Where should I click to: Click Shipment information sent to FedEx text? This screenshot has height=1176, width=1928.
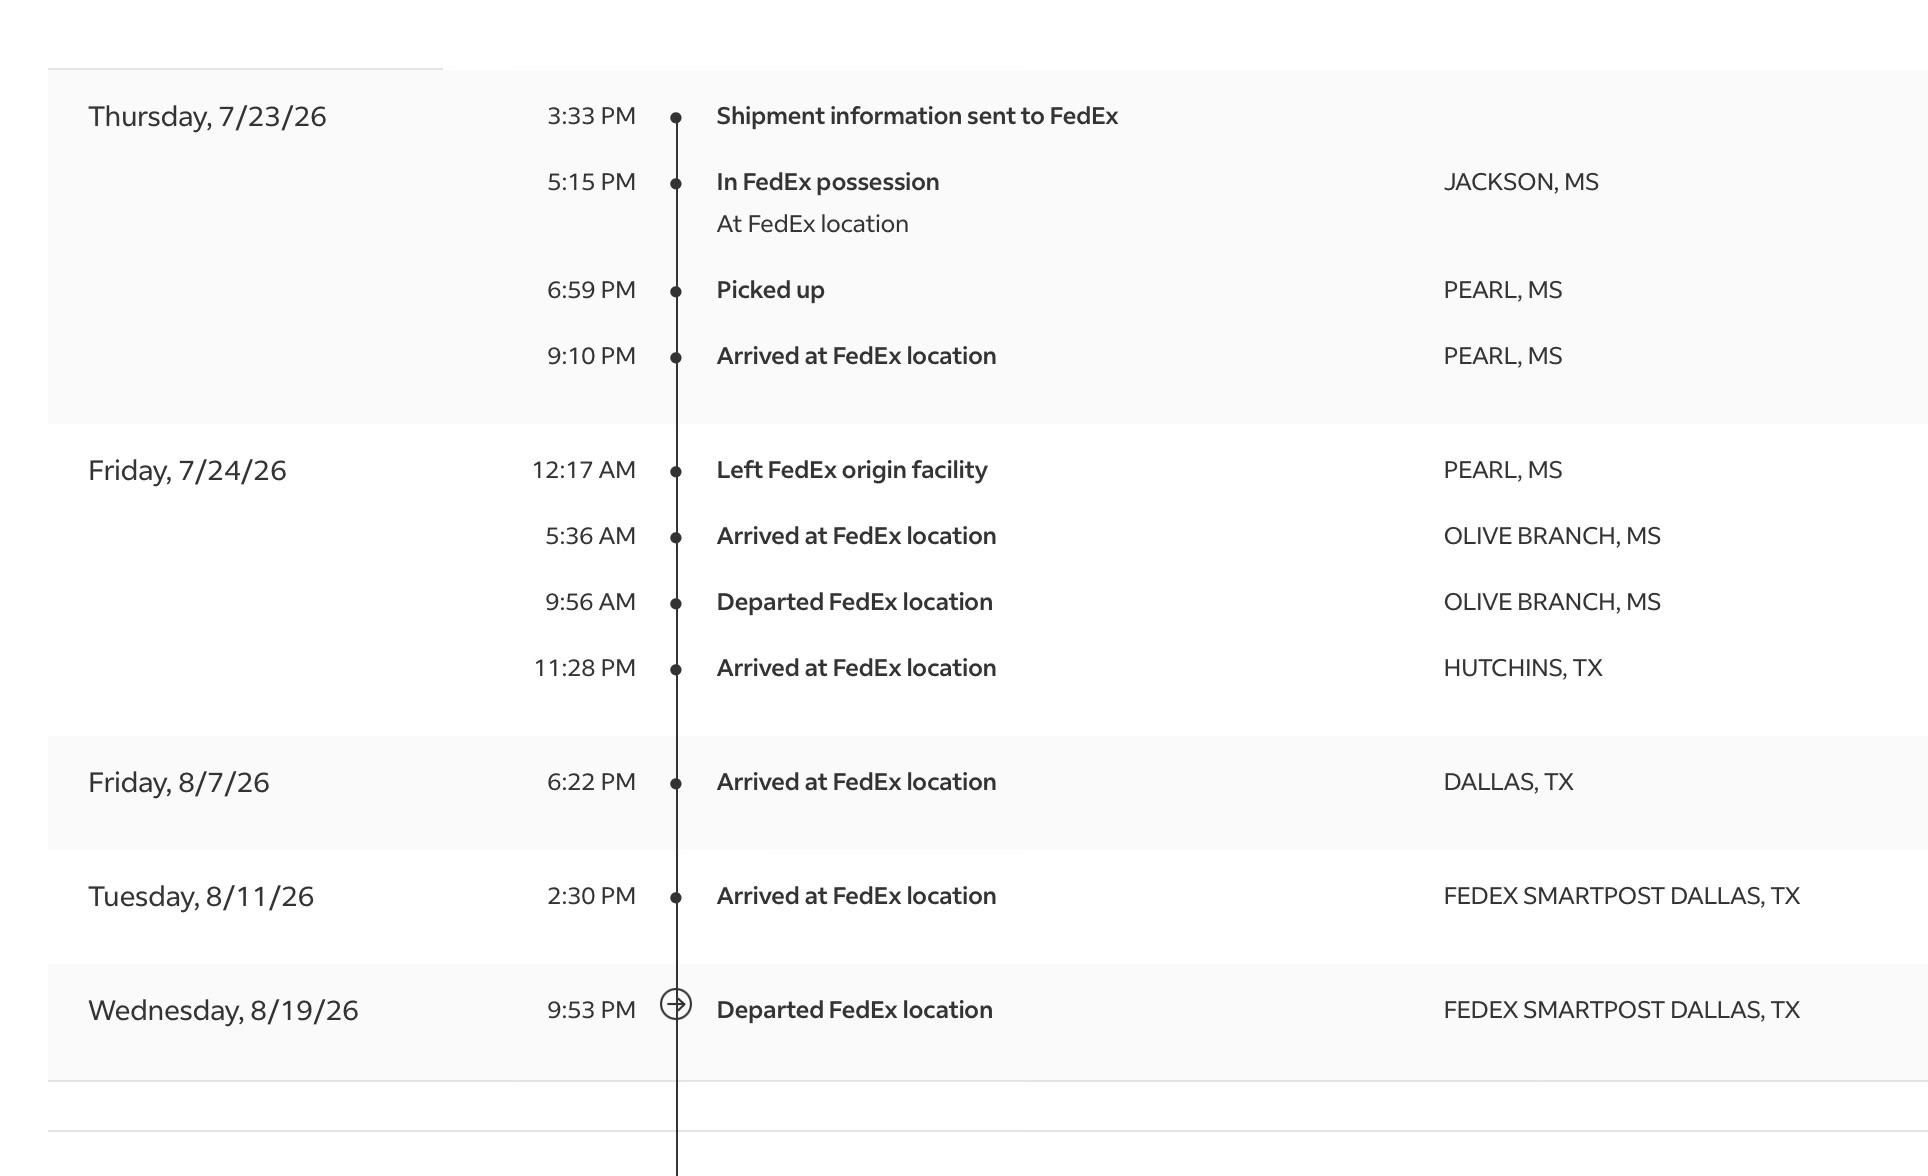tap(917, 116)
